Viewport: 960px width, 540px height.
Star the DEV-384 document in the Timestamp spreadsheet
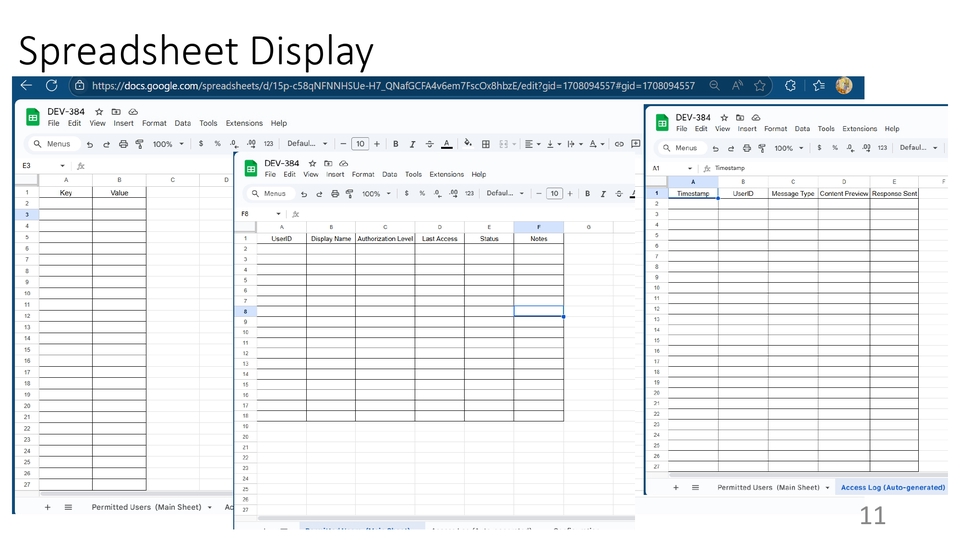point(724,118)
